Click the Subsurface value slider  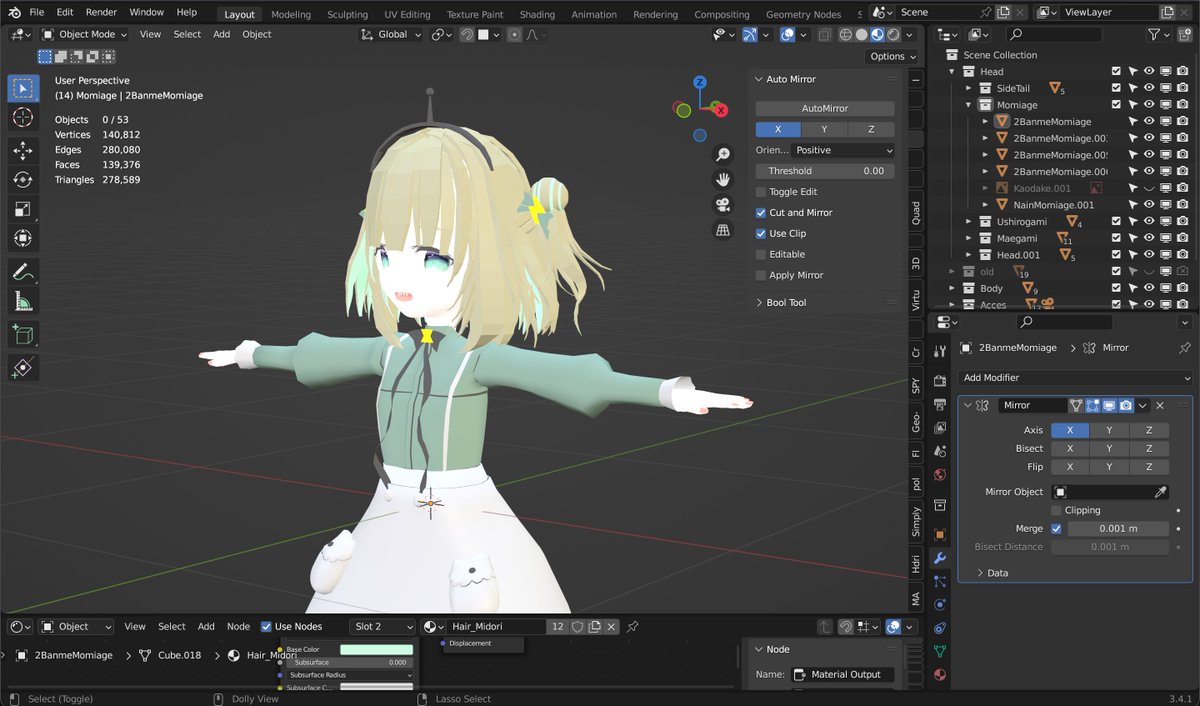pyautogui.click(x=350, y=662)
